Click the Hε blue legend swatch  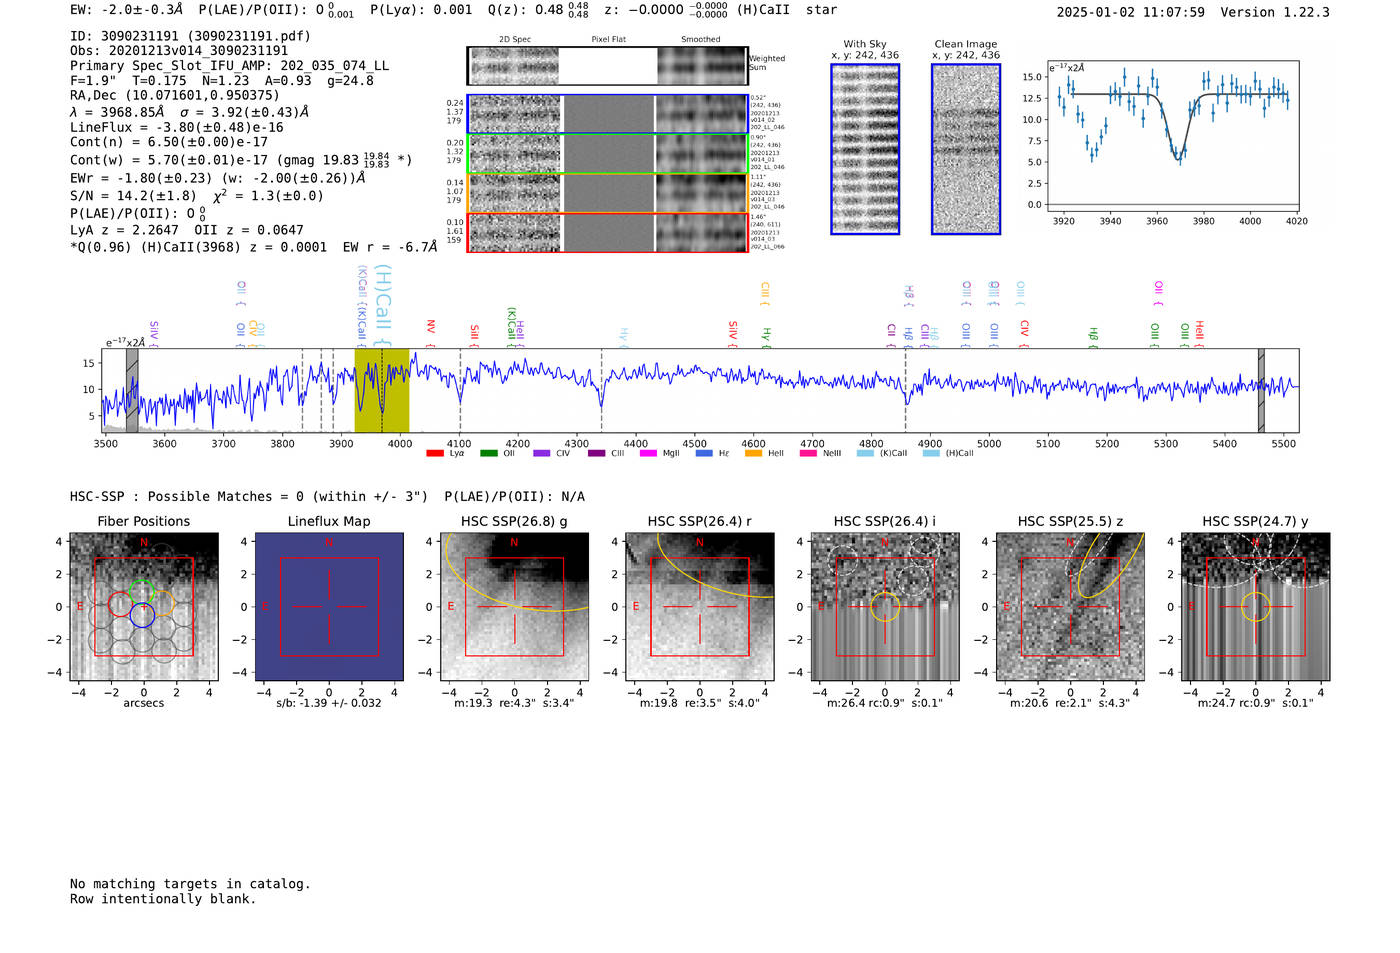point(704,453)
